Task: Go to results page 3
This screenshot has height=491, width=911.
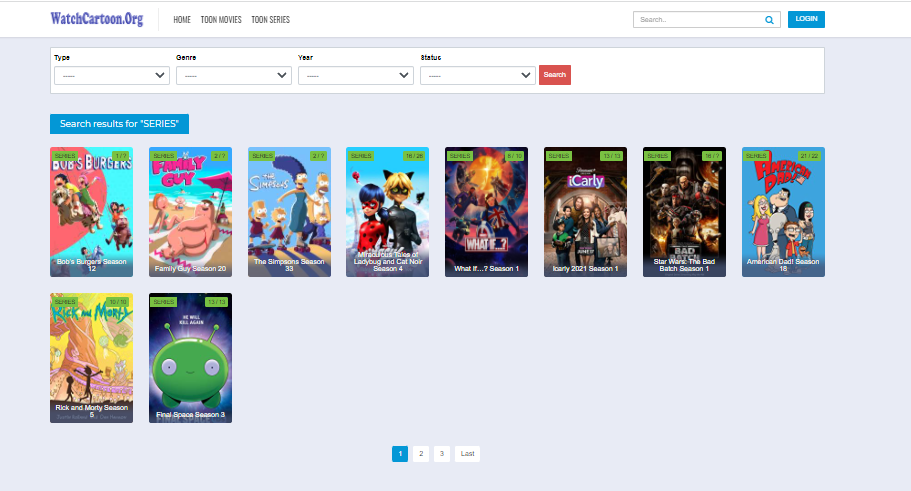Action: (442, 454)
